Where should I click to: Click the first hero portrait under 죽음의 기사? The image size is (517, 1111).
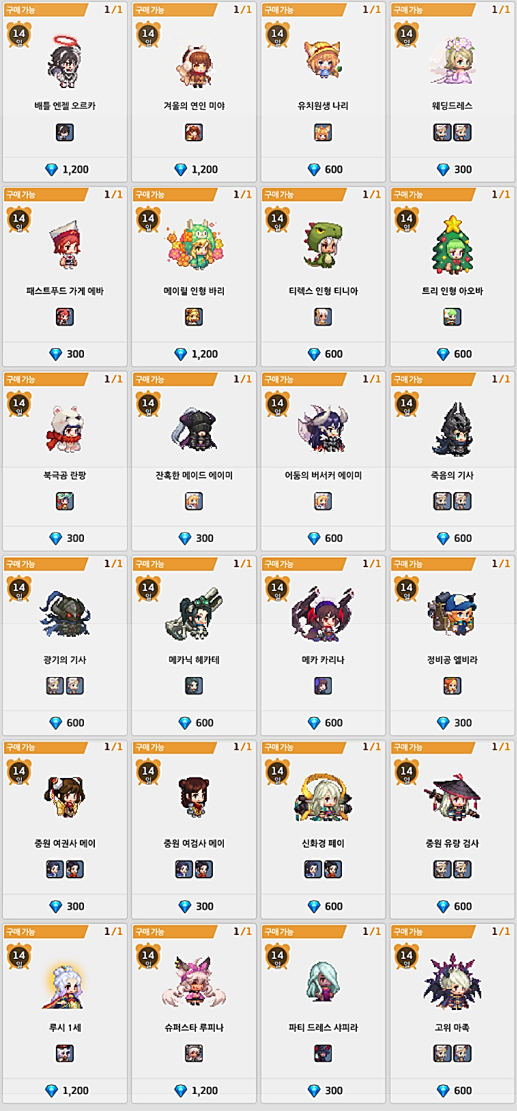(x=443, y=501)
